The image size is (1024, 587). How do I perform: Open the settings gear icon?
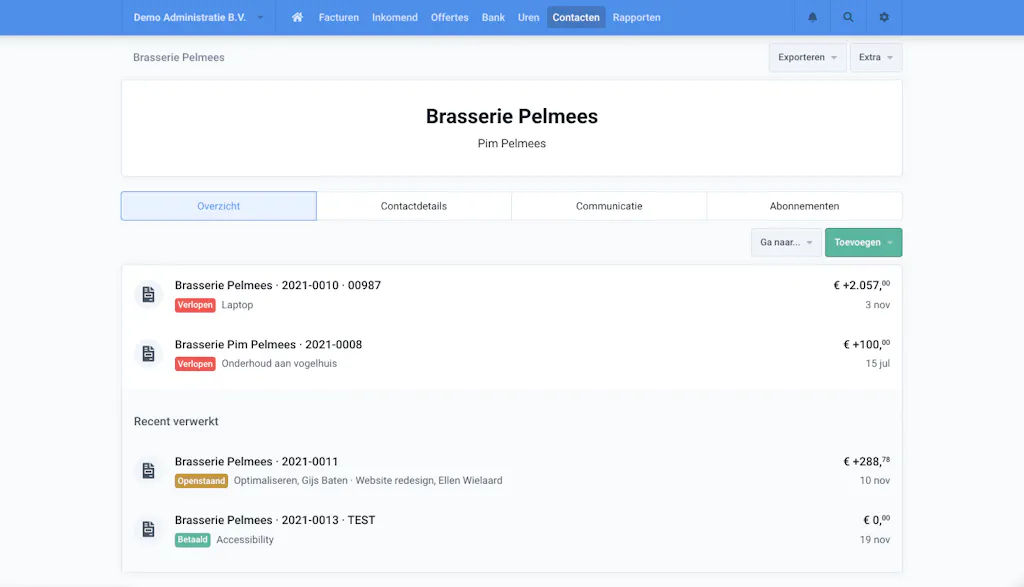click(x=884, y=18)
